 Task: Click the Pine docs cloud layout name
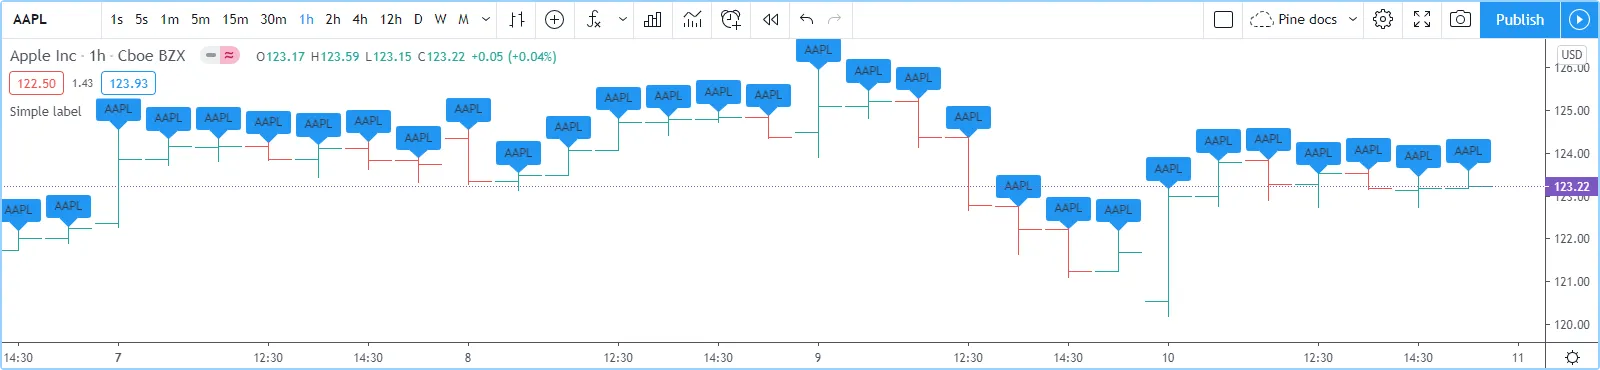[x=1294, y=19]
